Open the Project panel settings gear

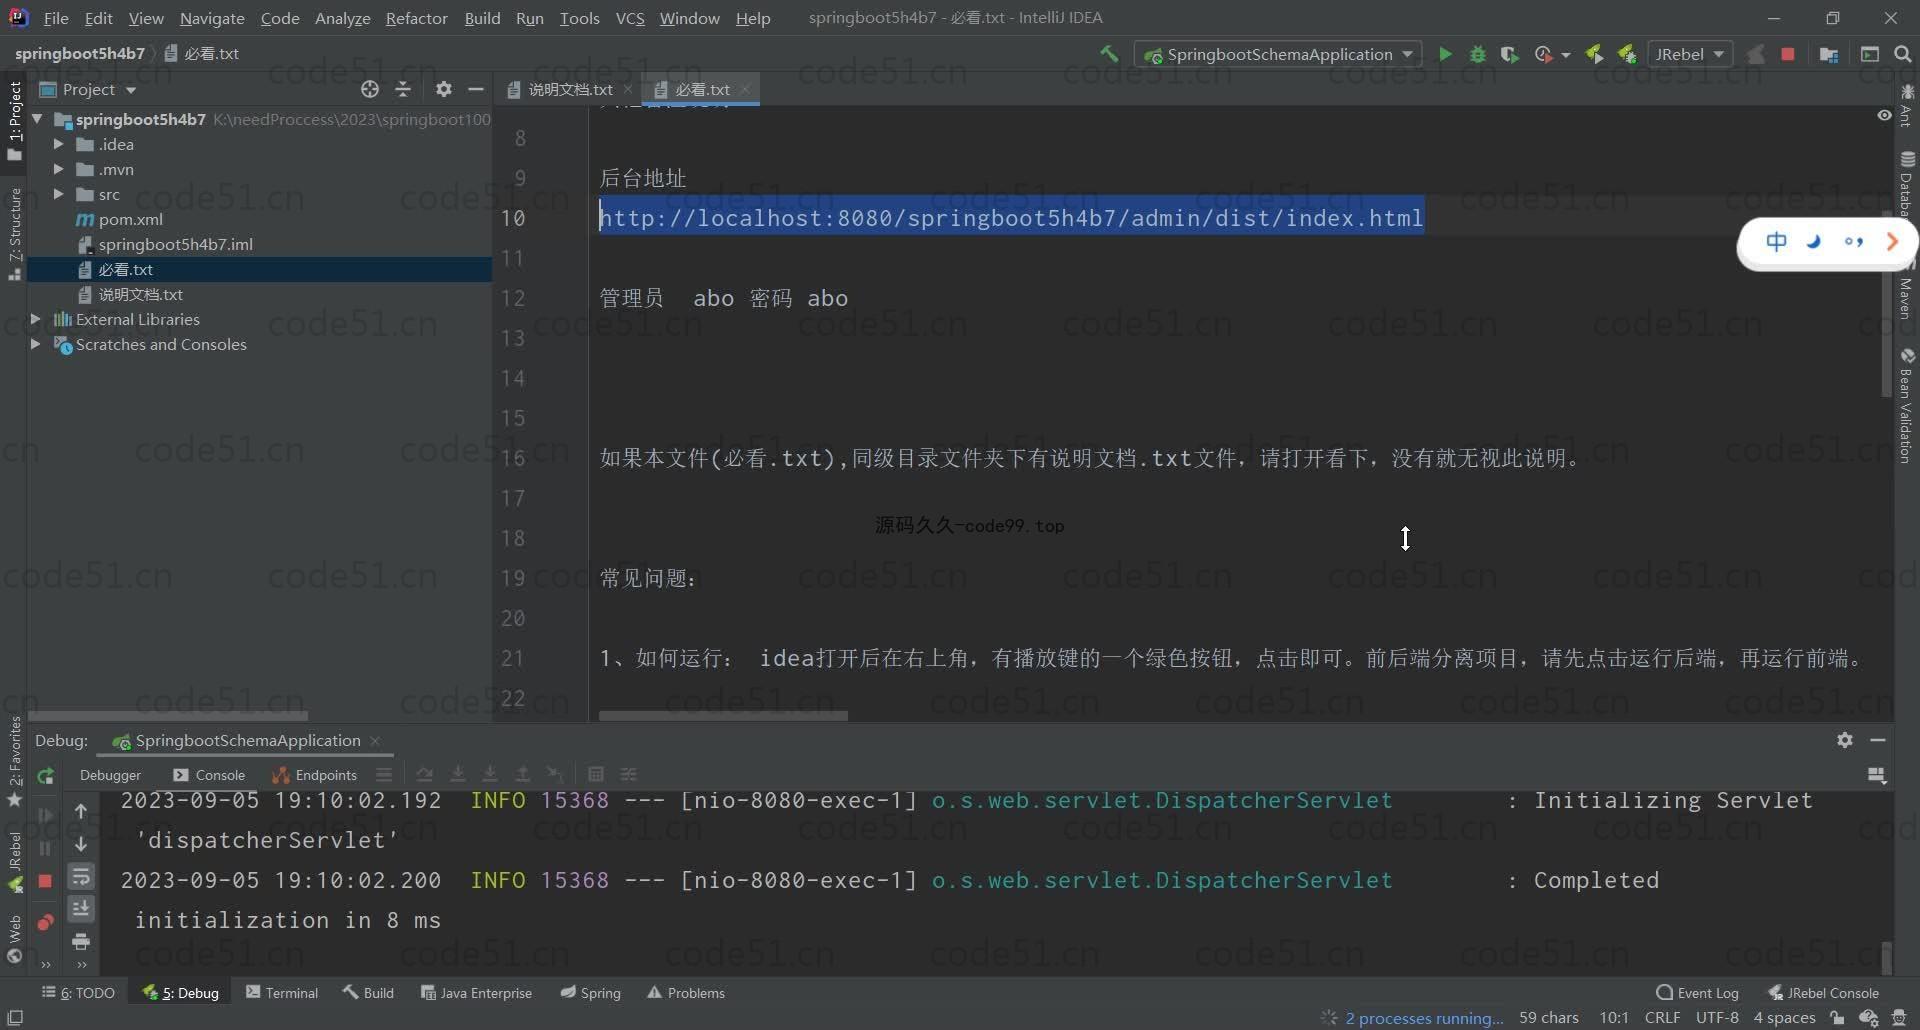tap(444, 89)
